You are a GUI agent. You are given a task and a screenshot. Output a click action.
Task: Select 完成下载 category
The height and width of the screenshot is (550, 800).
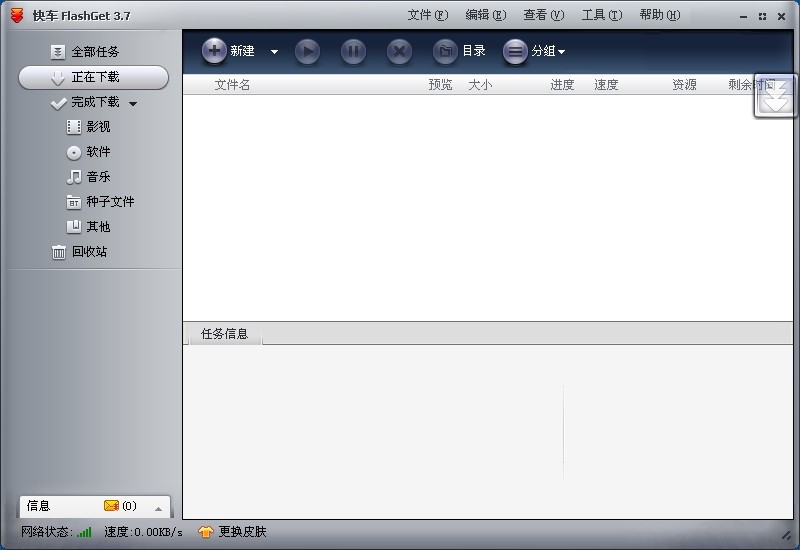coord(95,102)
